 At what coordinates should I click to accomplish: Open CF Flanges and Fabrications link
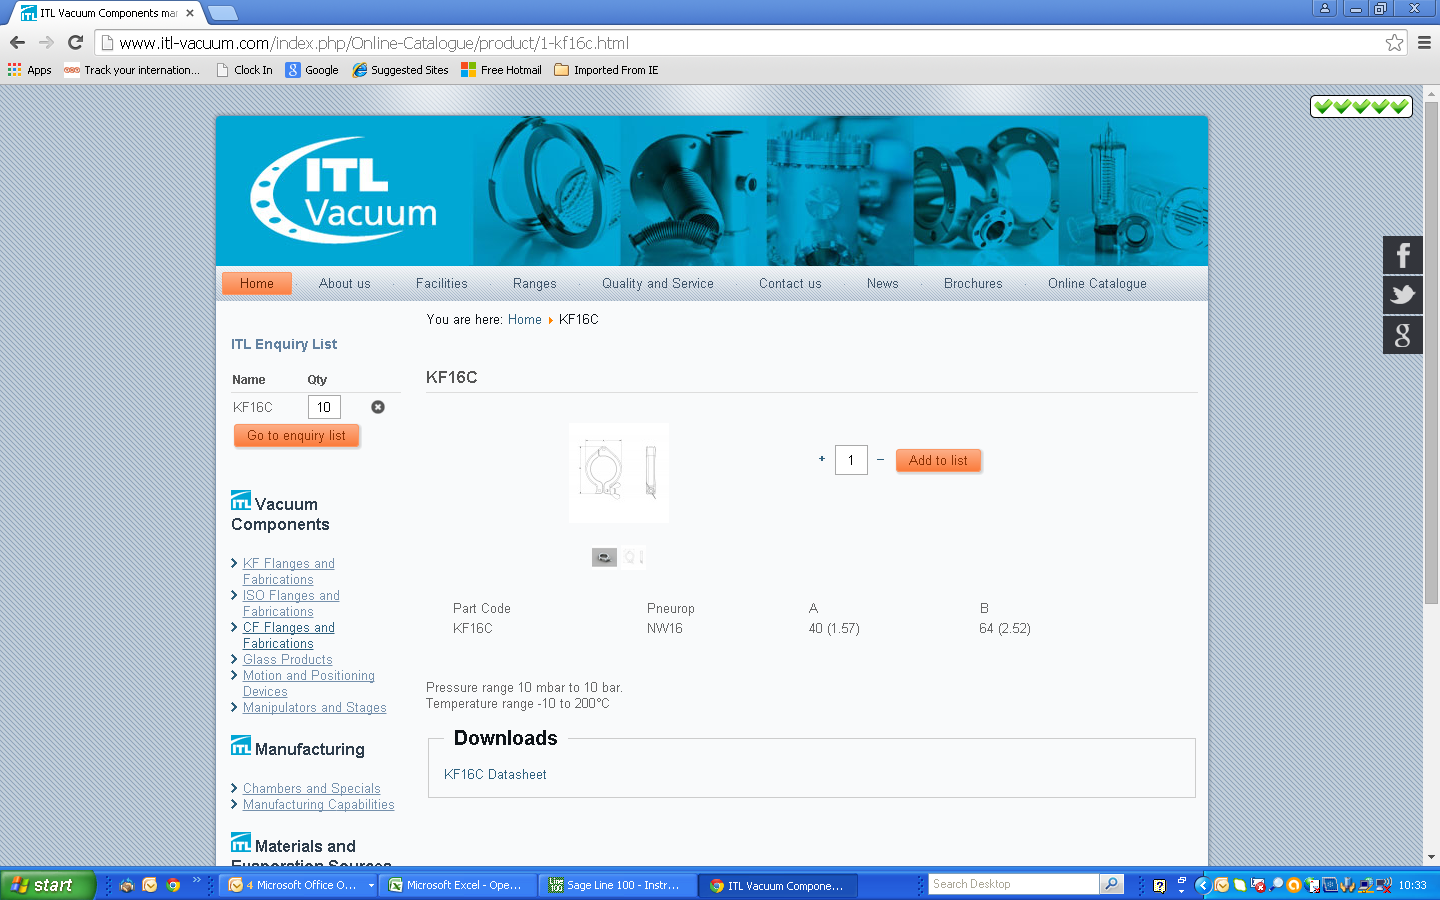289,635
